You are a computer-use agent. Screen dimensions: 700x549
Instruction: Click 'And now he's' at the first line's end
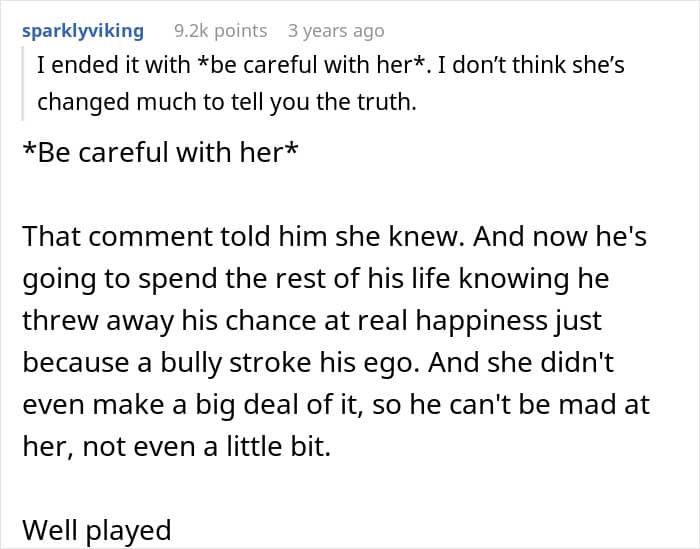[543, 236]
